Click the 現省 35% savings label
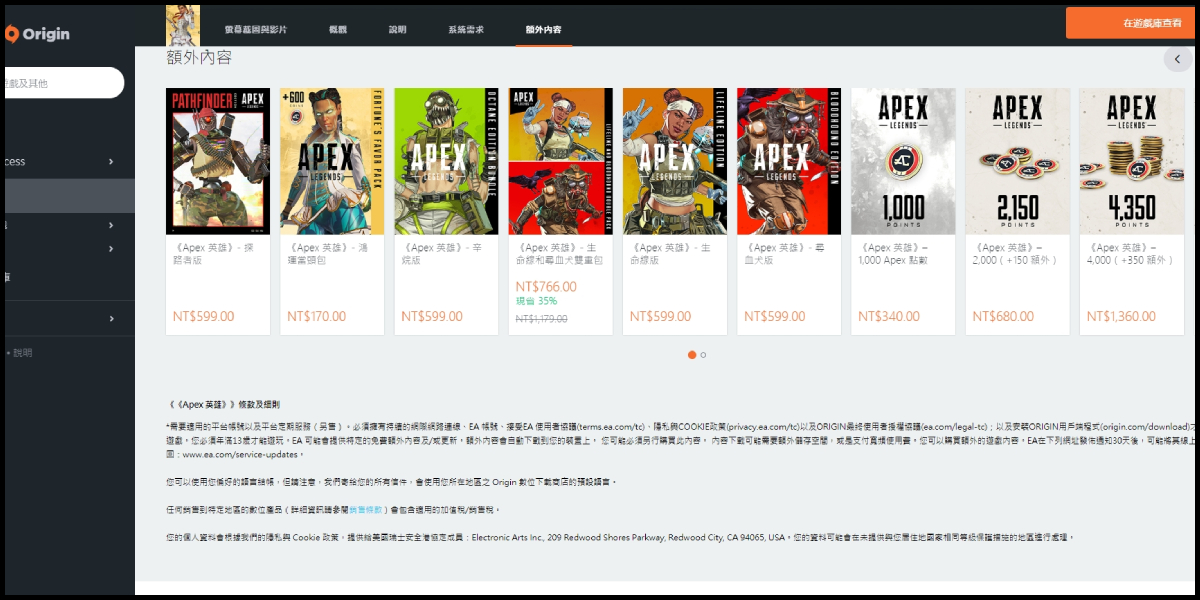This screenshot has width=1200, height=600. click(x=536, y=301)
